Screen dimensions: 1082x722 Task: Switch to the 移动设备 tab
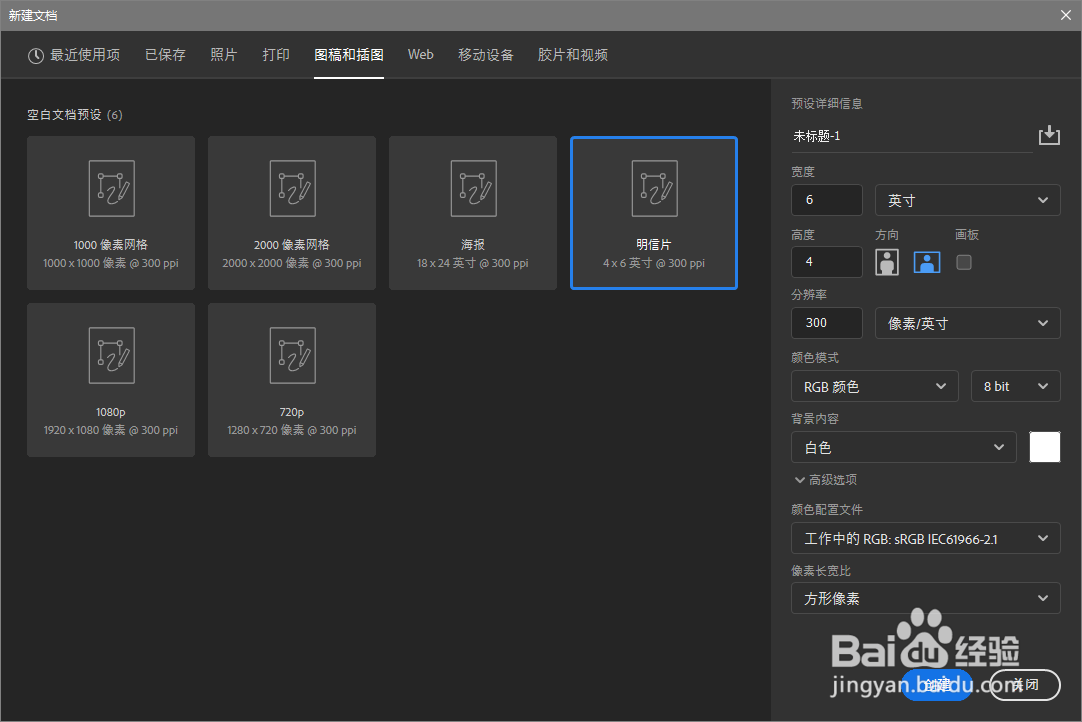tap(486, 55)
